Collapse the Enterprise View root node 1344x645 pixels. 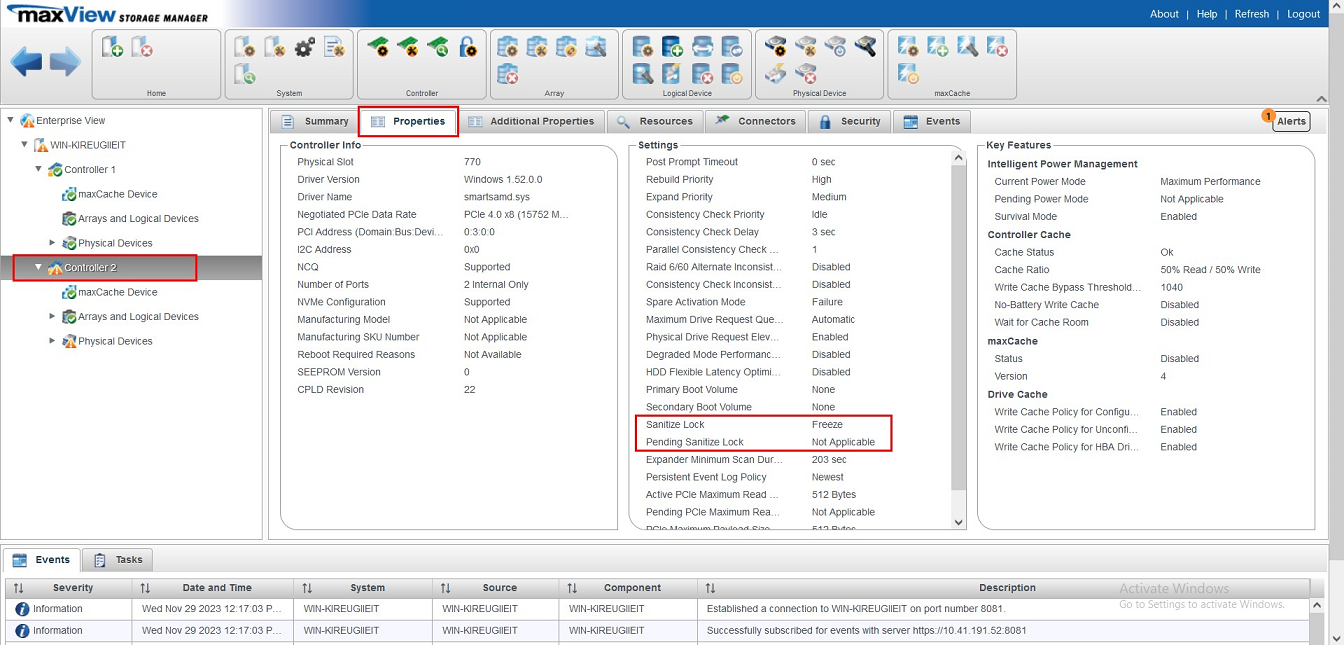pos(11,120)
